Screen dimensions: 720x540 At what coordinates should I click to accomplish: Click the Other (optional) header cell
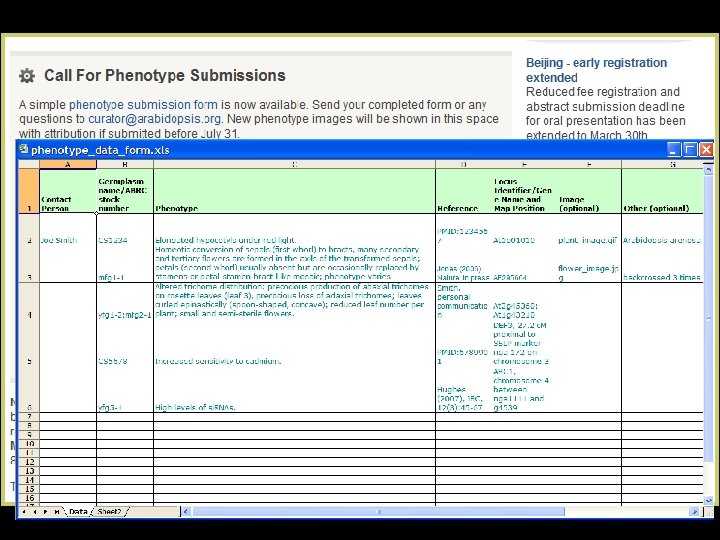pyautogui.click(x=663, y=191)
